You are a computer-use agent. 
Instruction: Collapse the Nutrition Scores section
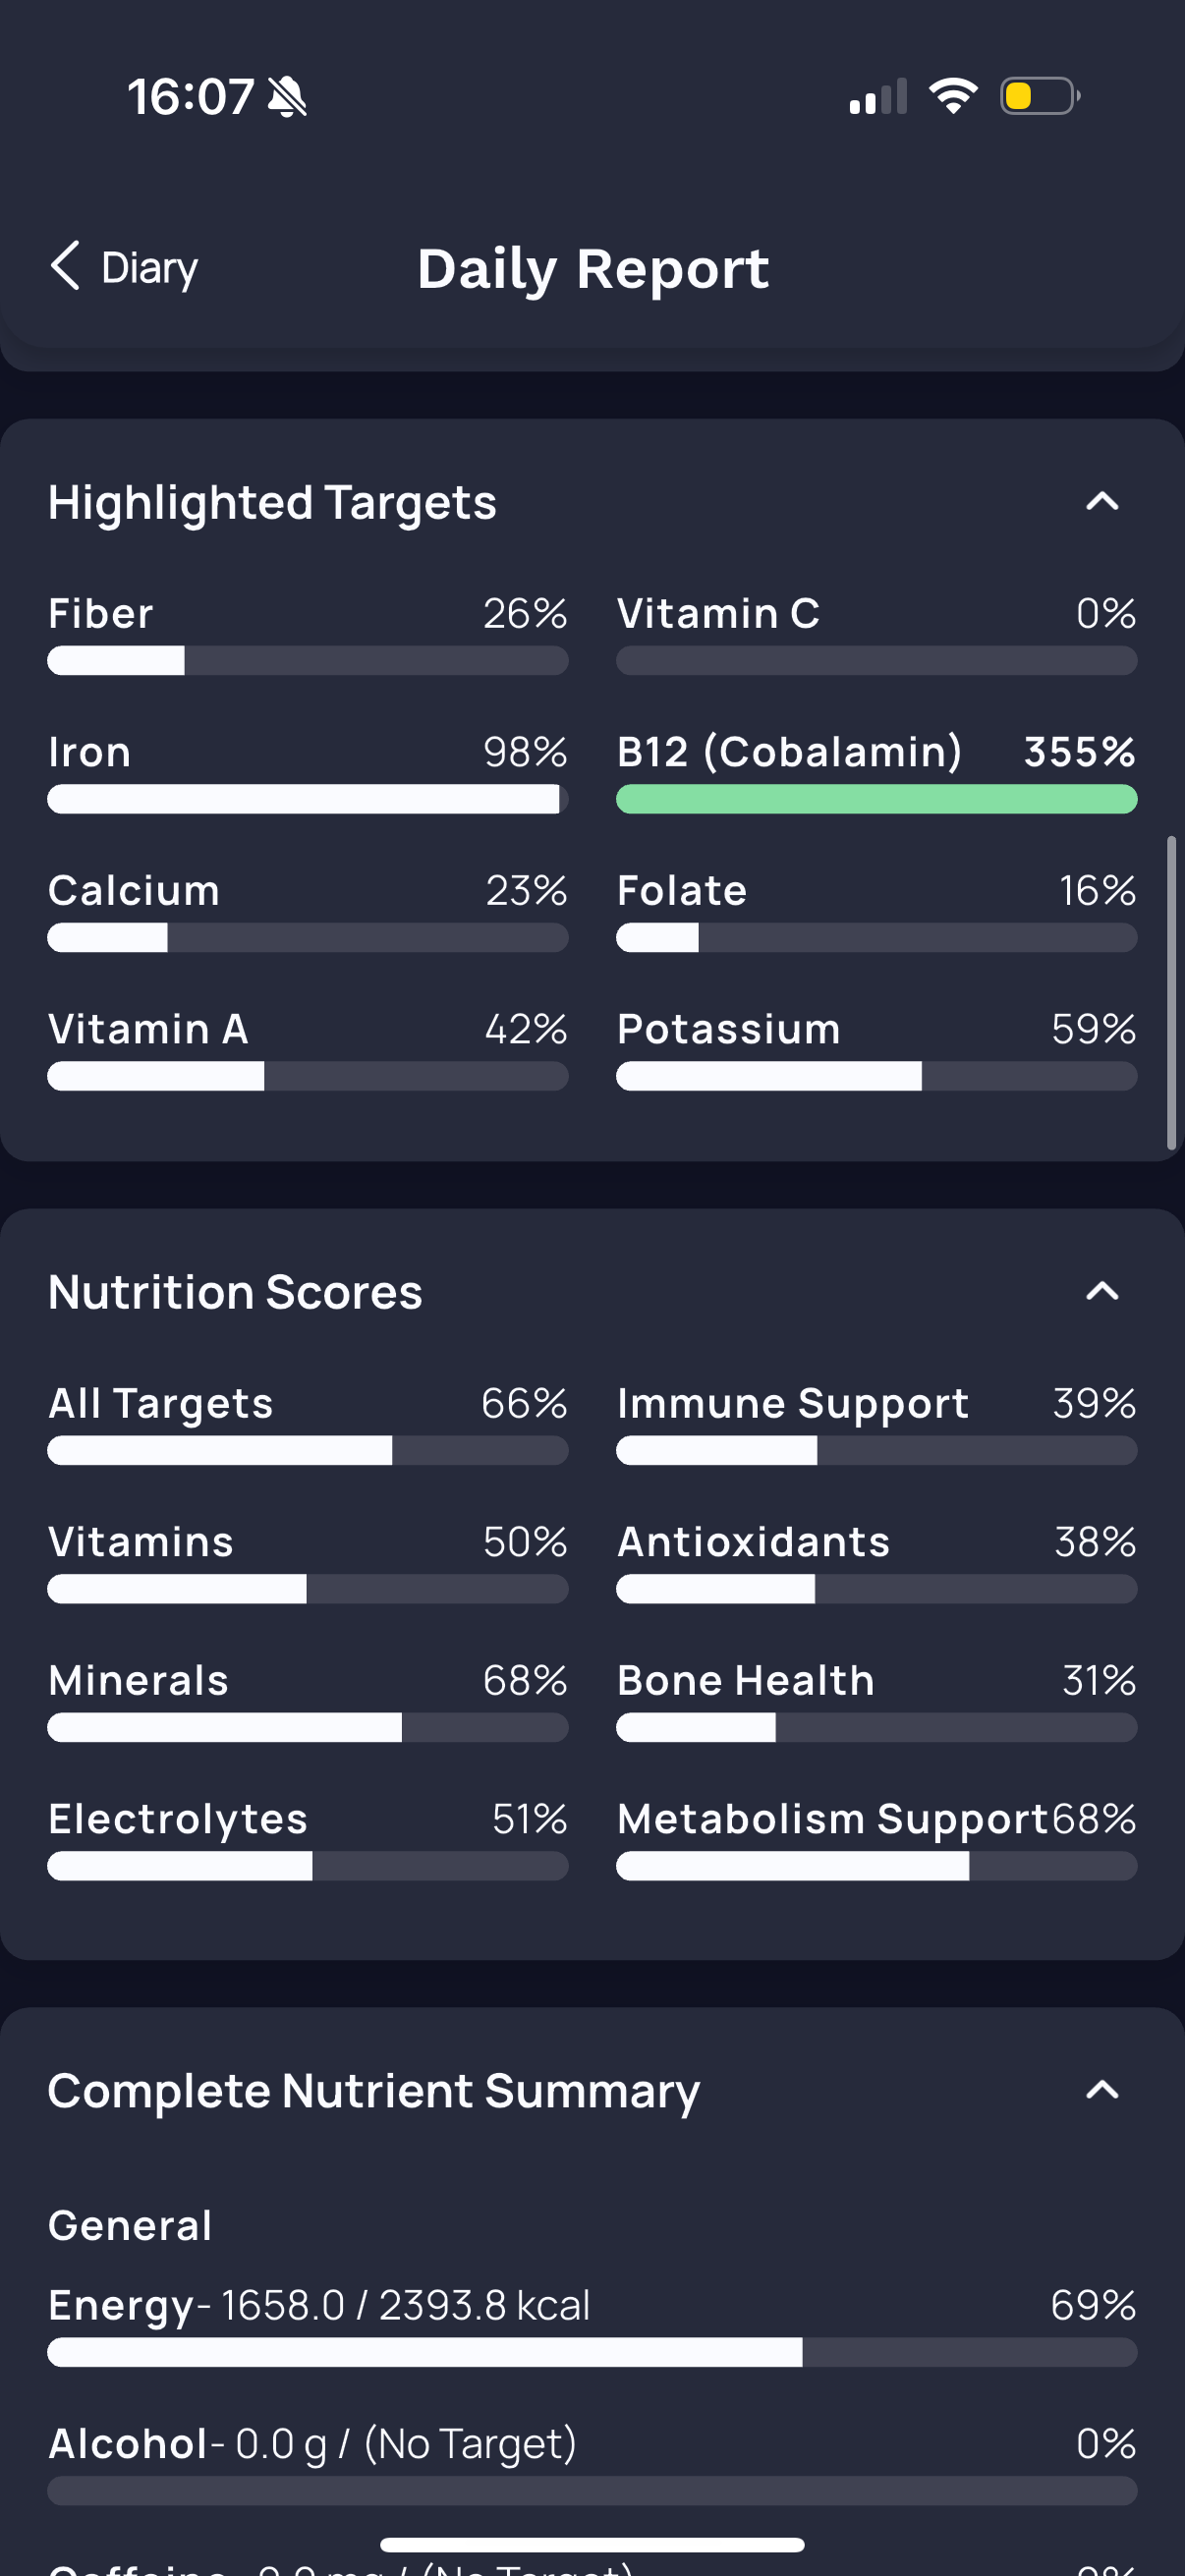coord(1102,1291)
